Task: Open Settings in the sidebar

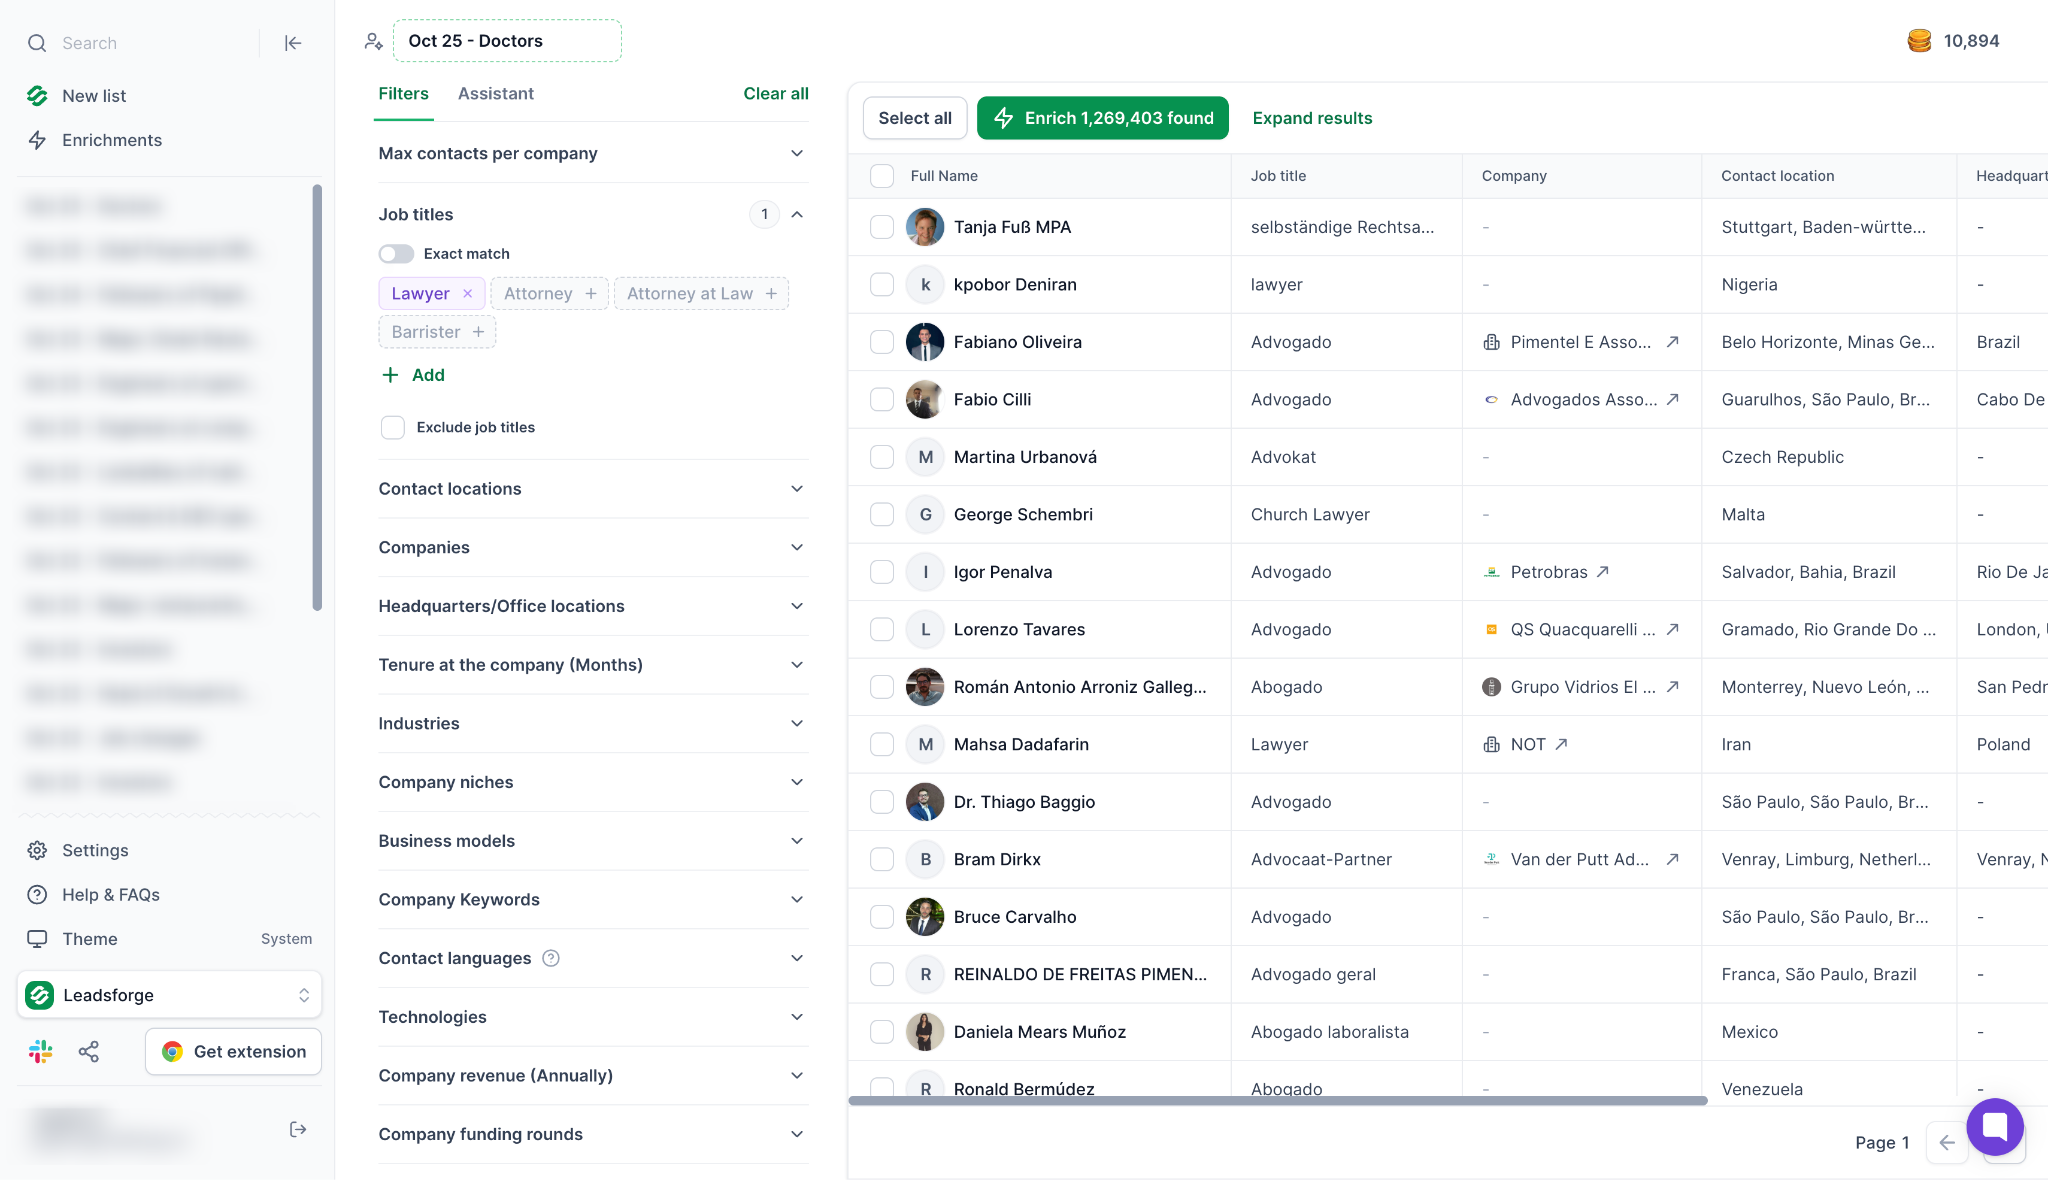Action: [95, 851]
